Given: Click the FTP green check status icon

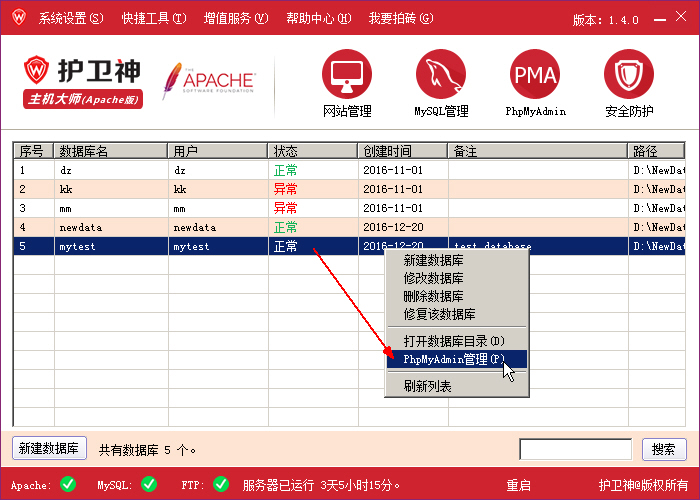Looking at the screenshot, I should pyautogui.click(x=221, y=484).
